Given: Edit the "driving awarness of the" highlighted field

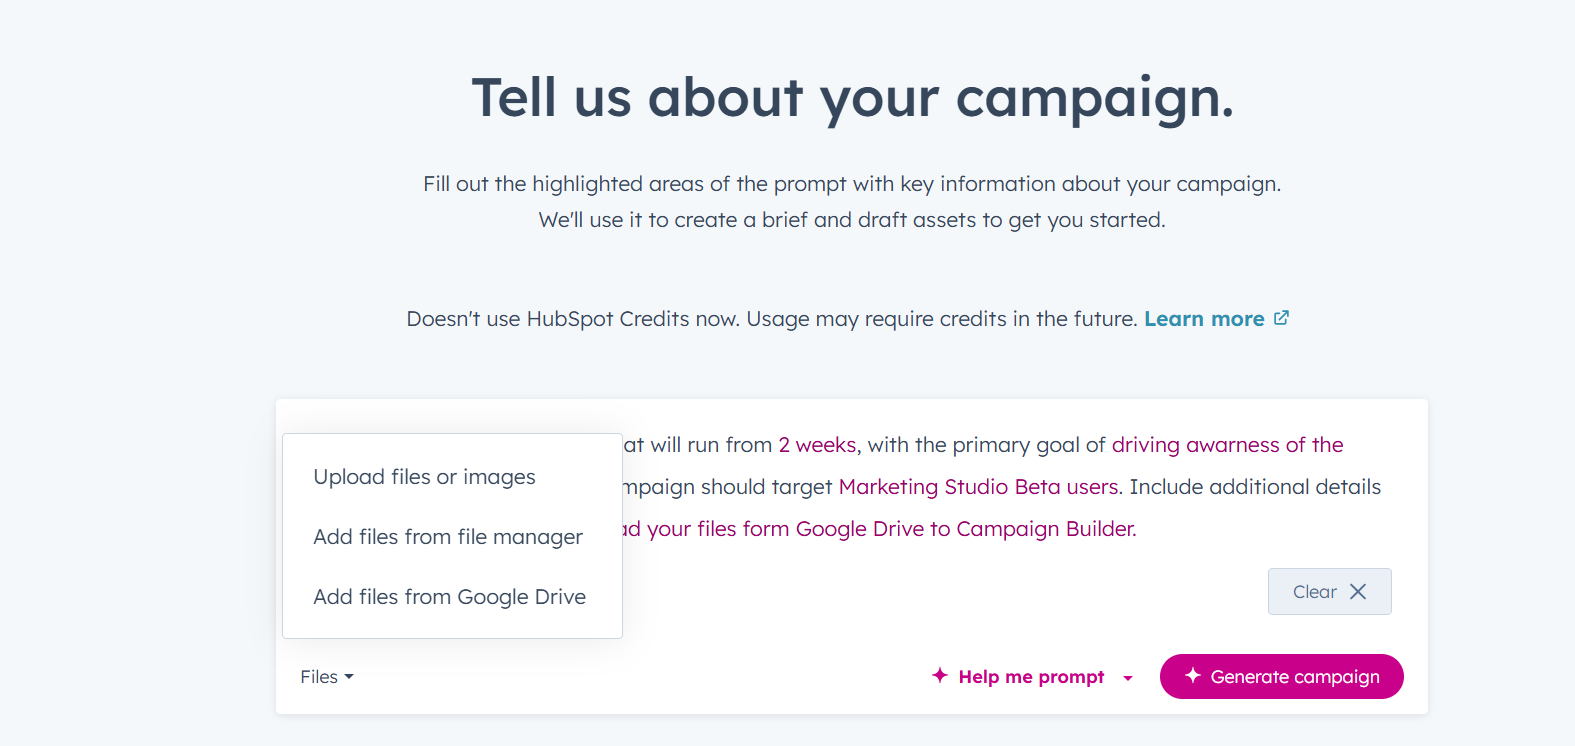Looking at the screenshot, I should [x=1227, y=445].
